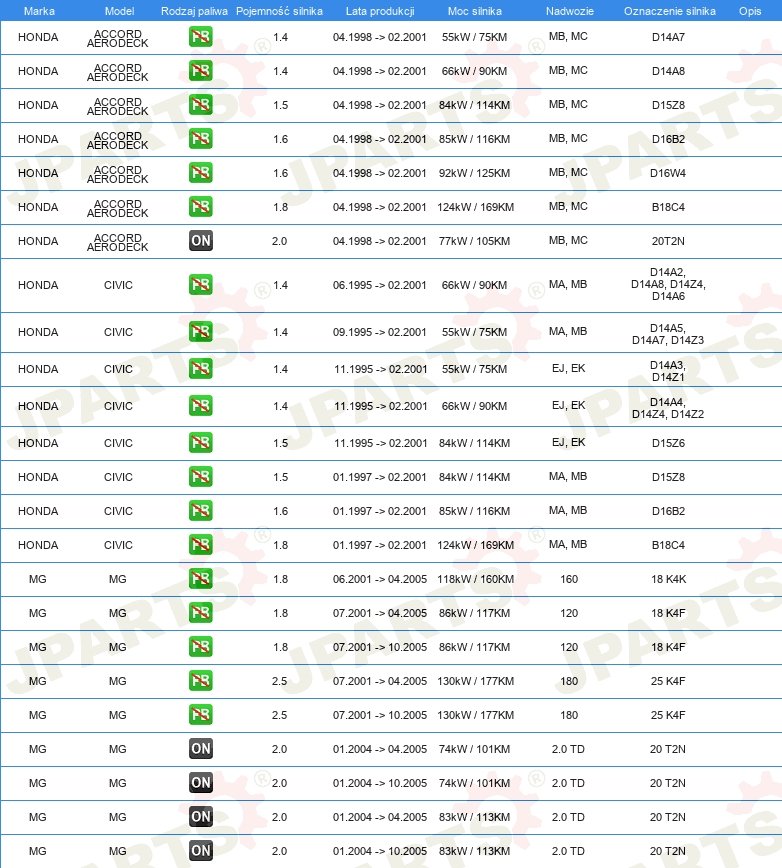The image size is (782, 868).
Task: Click petrol icon in Accord Aerodeck 66kW row
Action: click(200, 71)
